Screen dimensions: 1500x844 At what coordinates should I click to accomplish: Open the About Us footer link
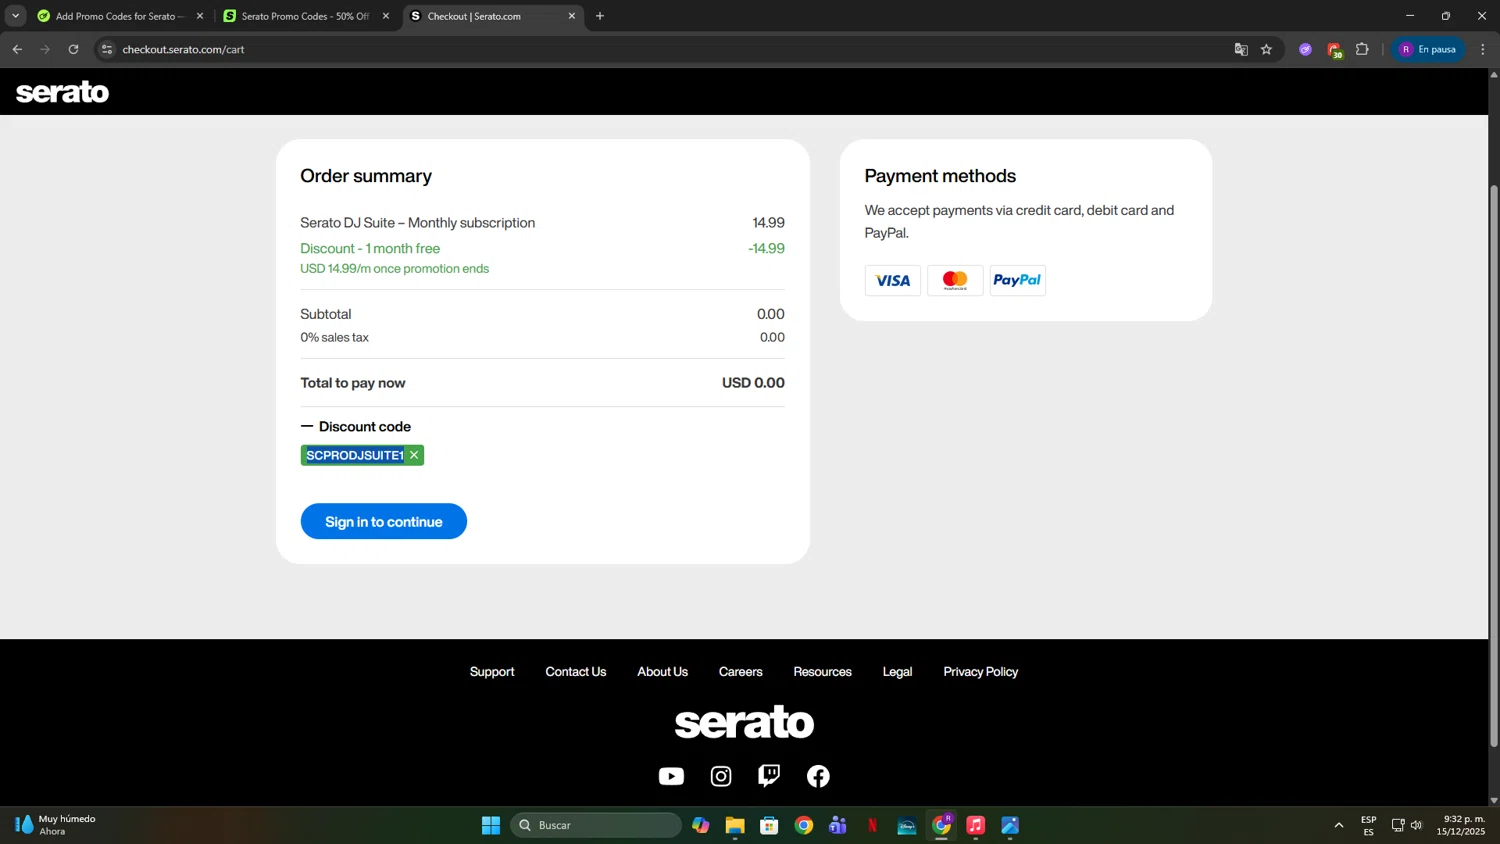point(663,672)
